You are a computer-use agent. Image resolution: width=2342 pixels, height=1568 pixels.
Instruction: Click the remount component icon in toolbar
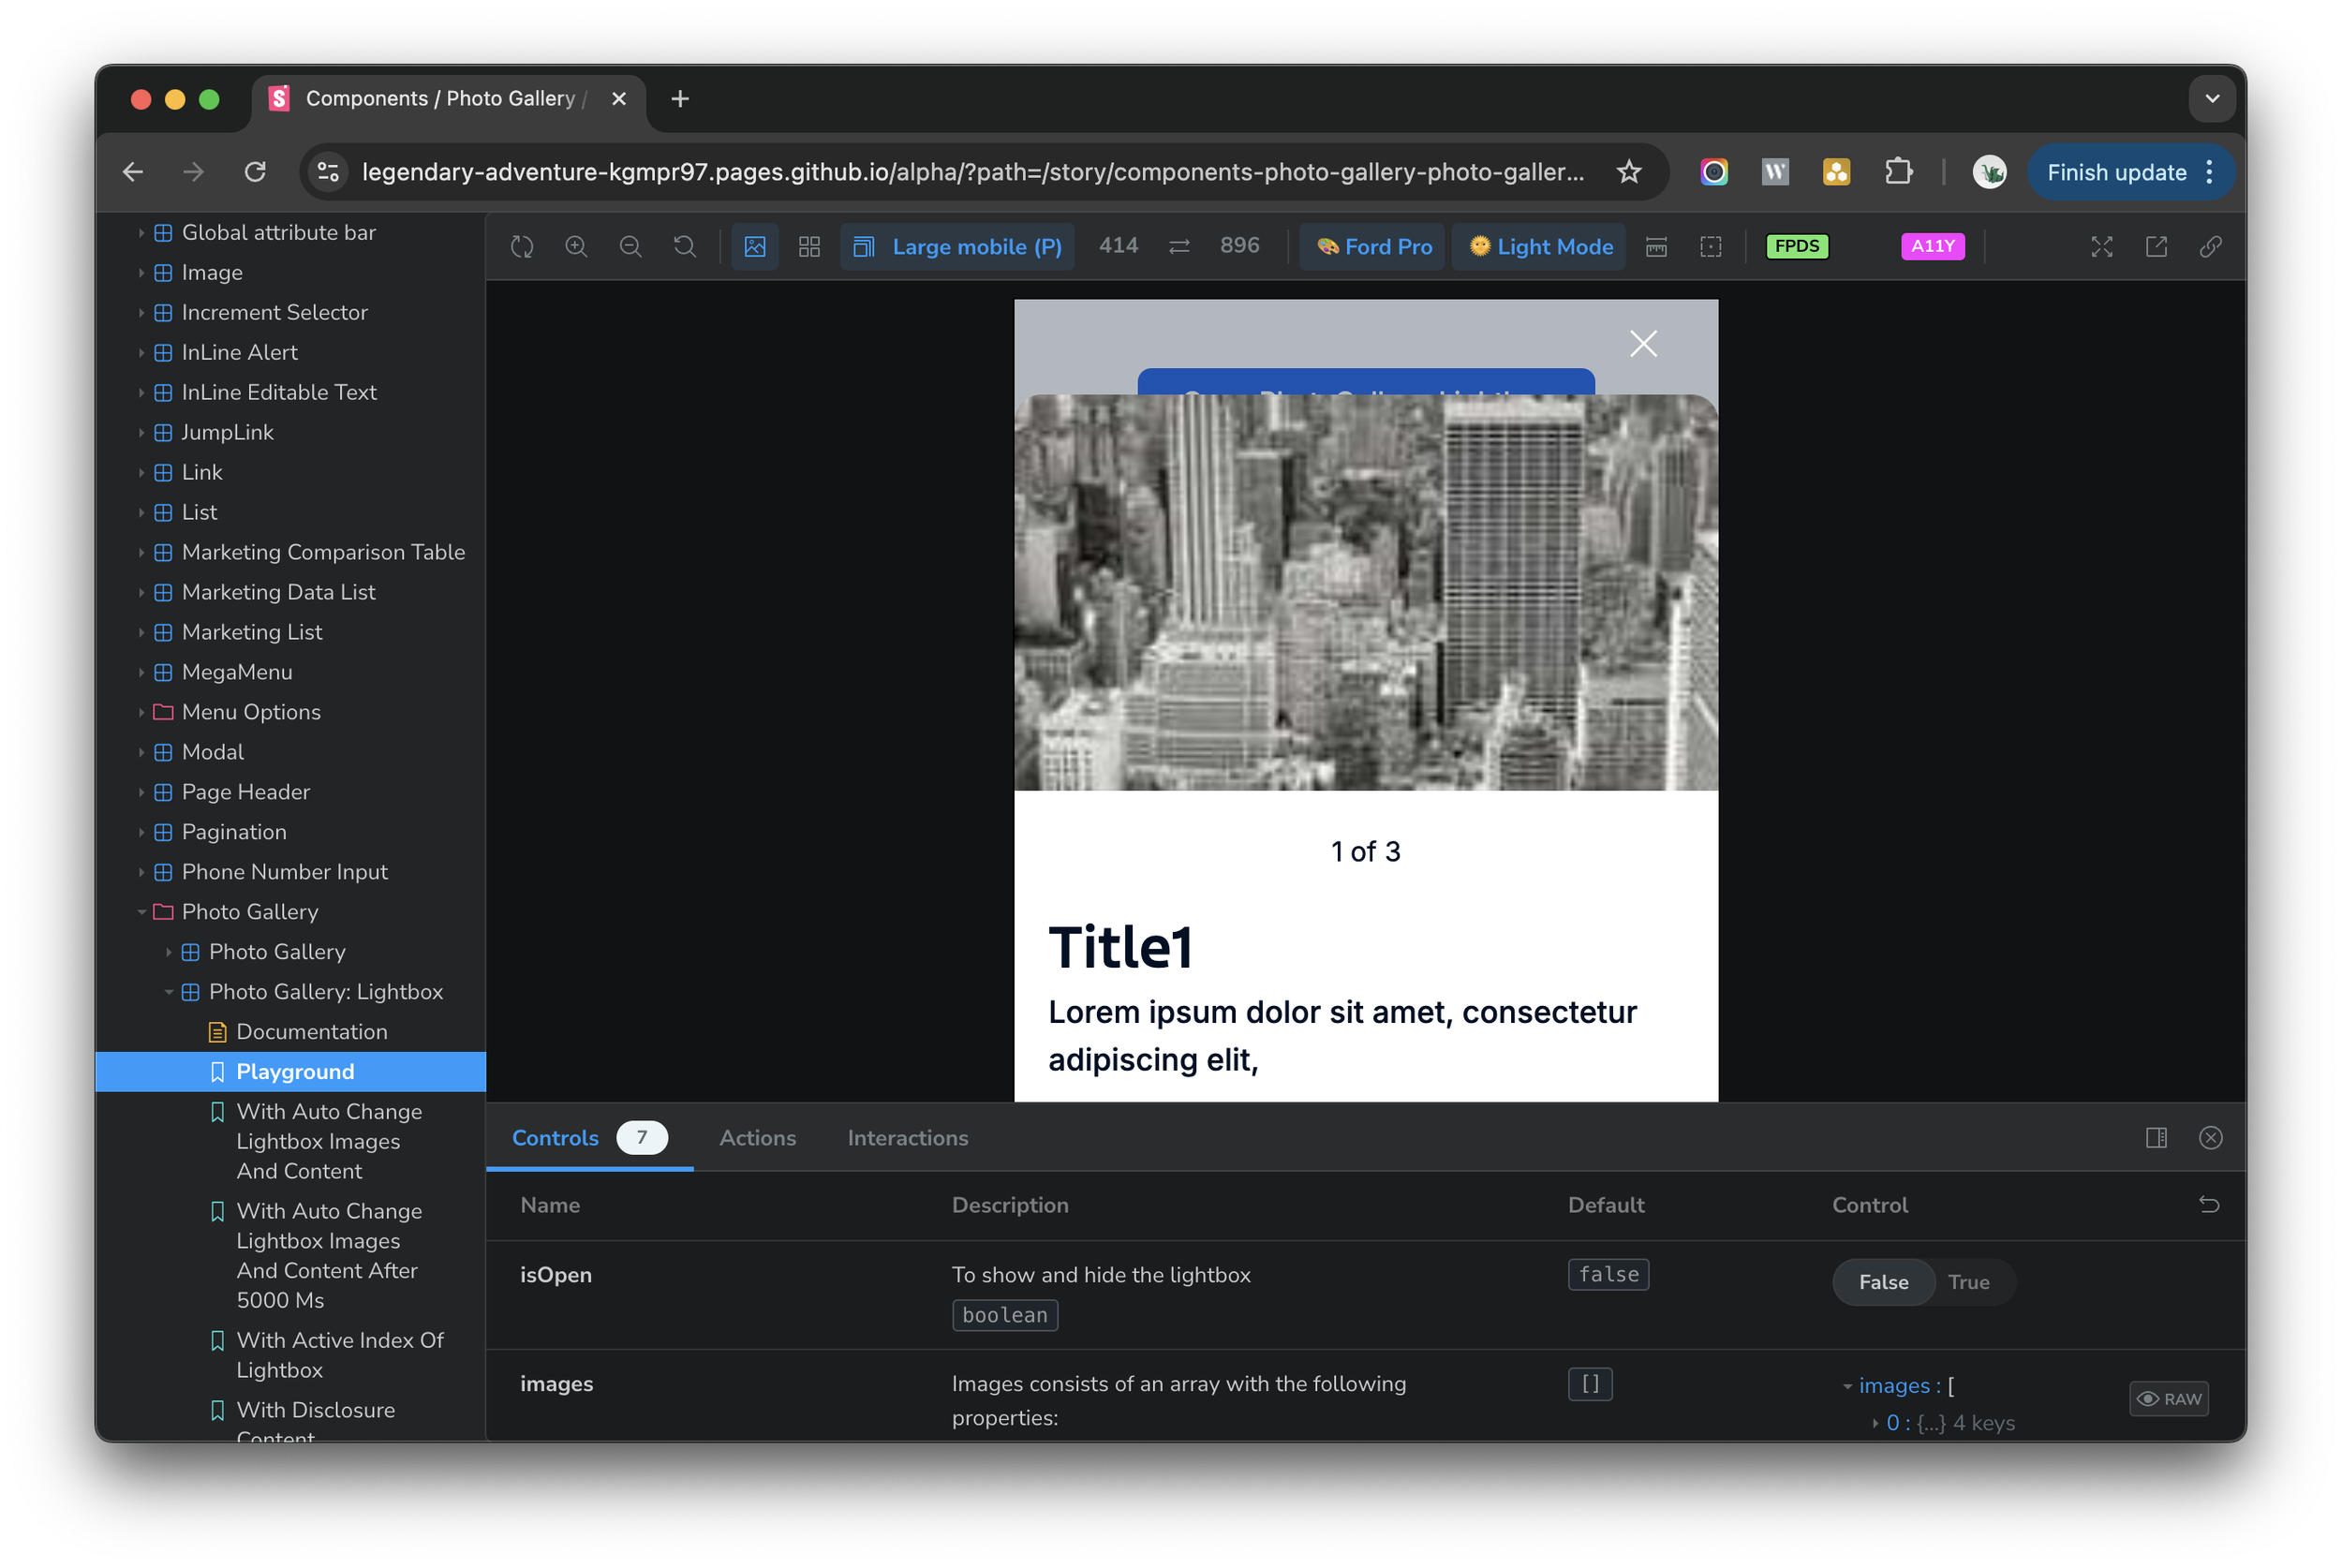(522, 246)
